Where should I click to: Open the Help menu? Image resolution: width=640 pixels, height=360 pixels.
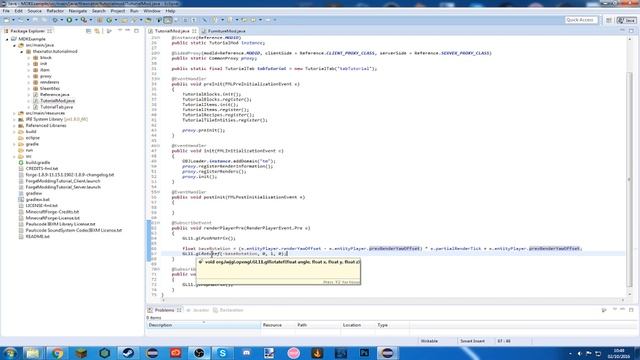(170, 11)
